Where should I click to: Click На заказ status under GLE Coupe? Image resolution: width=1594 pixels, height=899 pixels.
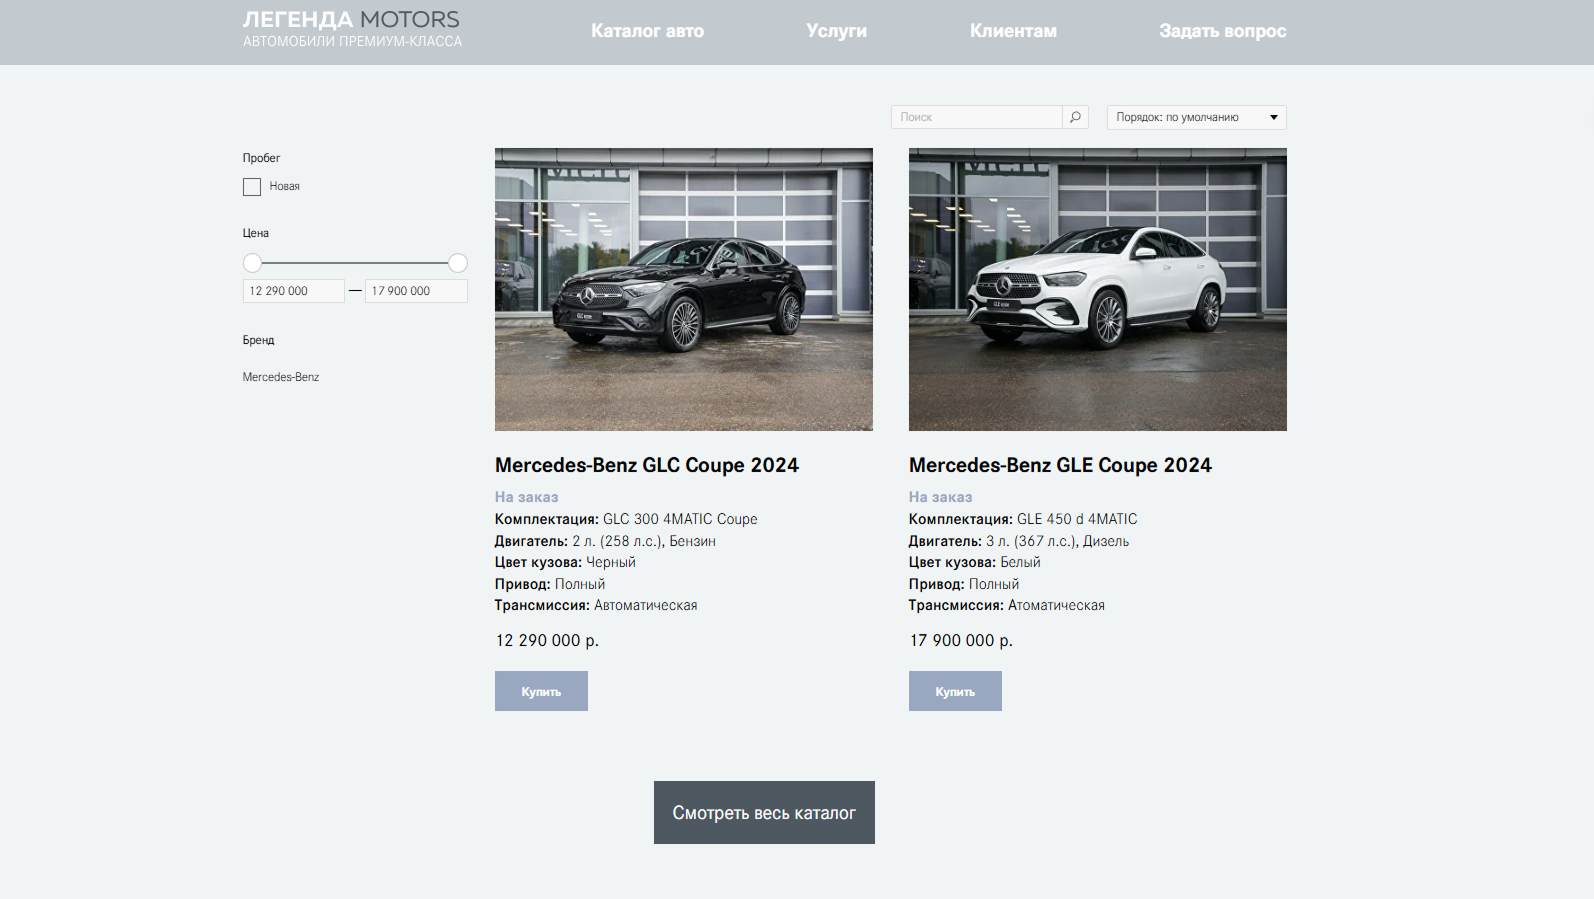941,497
